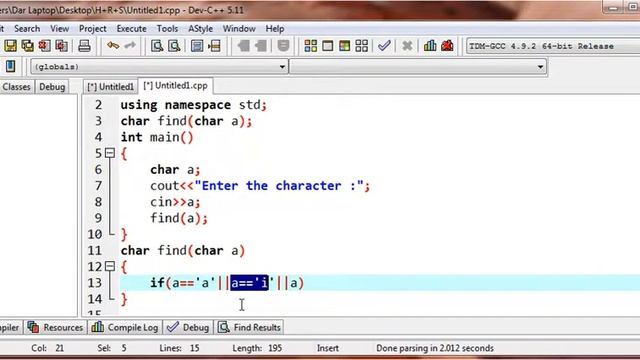Viewport: 640px width, 360px height.
Task: Click the 'Lines: 15' status entry
Action: [179, 348]
